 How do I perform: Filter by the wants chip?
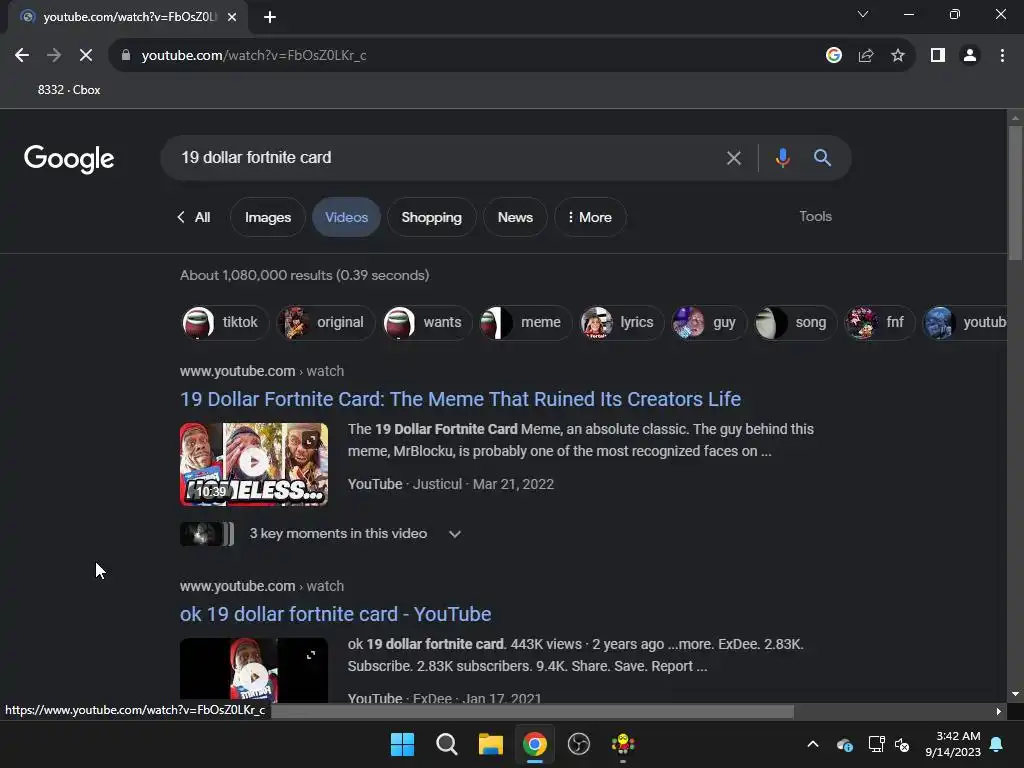(427, 323)
